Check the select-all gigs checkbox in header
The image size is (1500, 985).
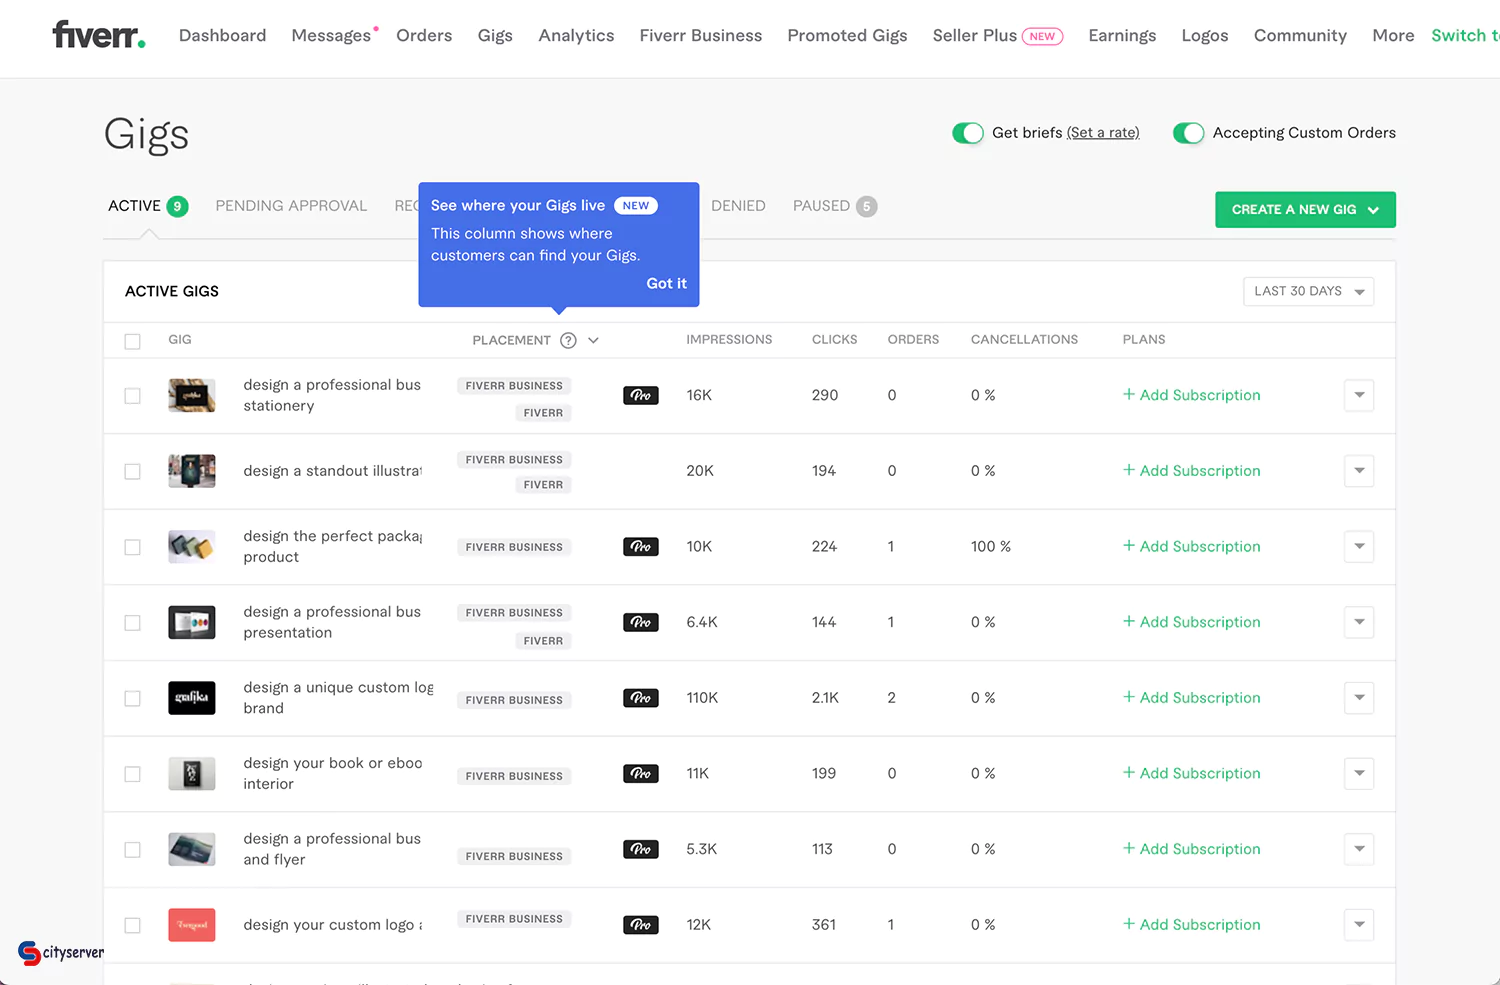pos(132,341)
